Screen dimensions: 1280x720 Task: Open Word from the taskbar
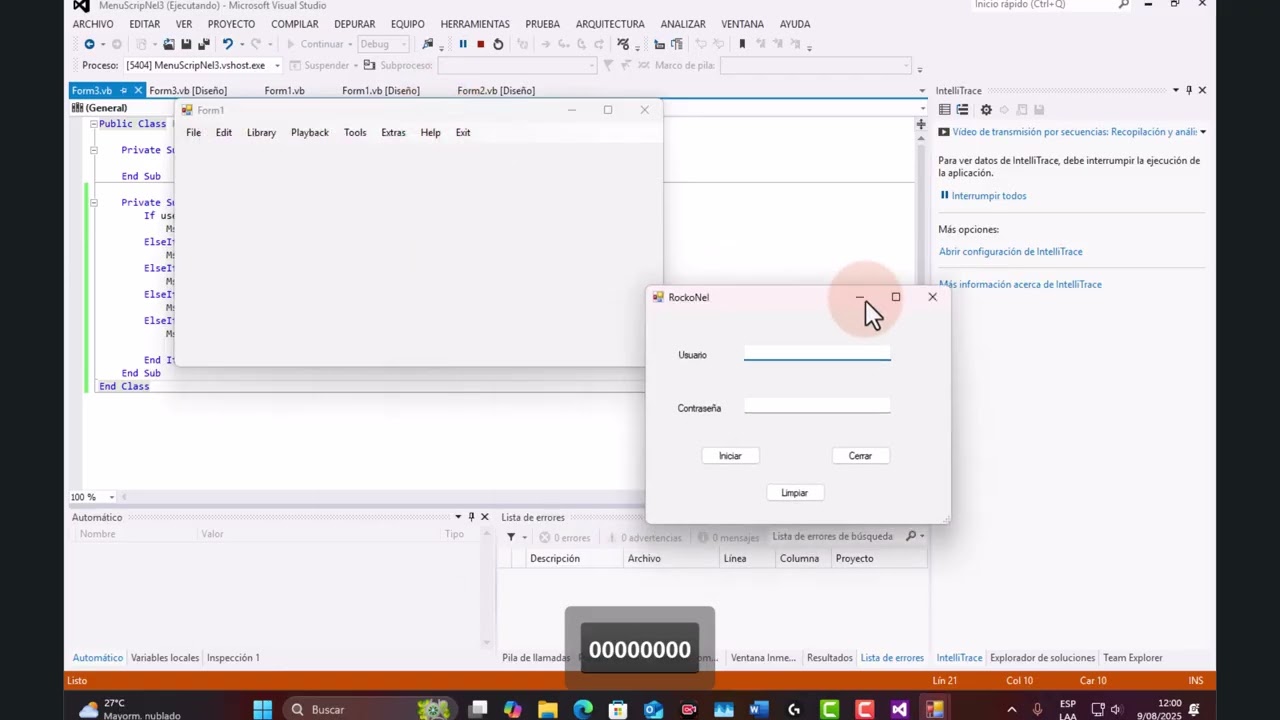[759, 709]
